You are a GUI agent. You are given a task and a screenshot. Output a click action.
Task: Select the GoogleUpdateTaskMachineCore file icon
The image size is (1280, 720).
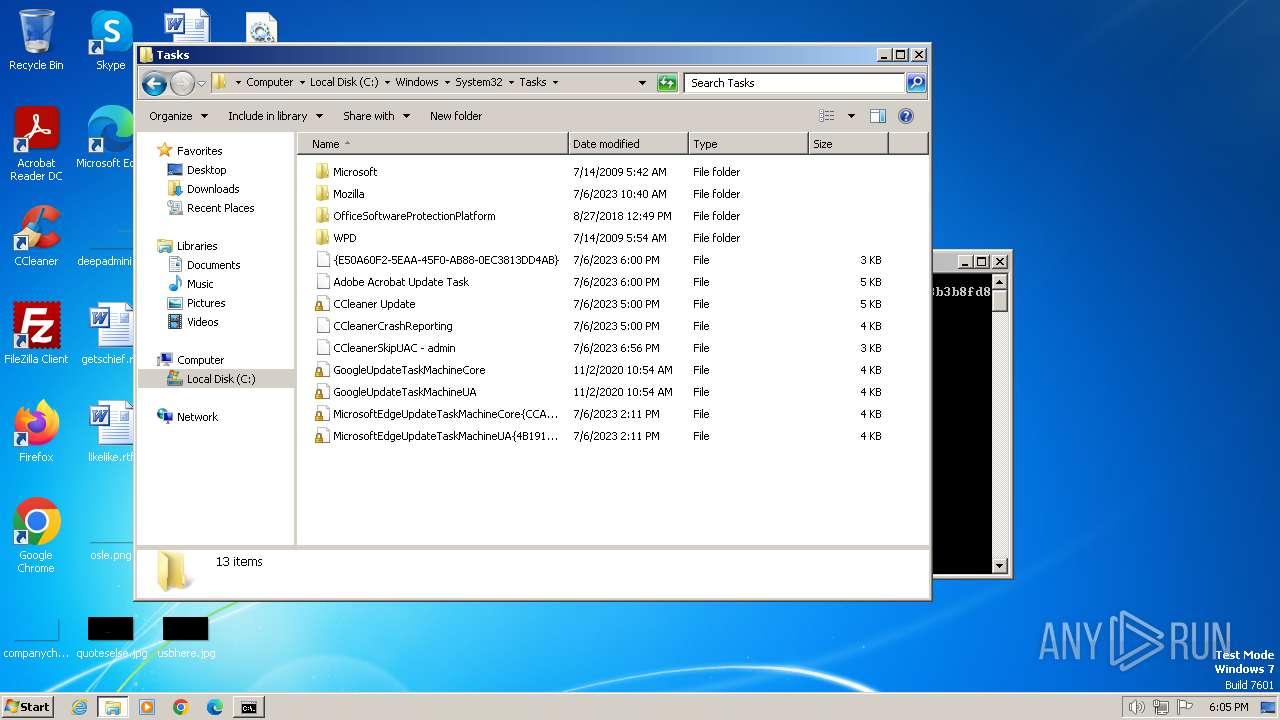[322, 370]
